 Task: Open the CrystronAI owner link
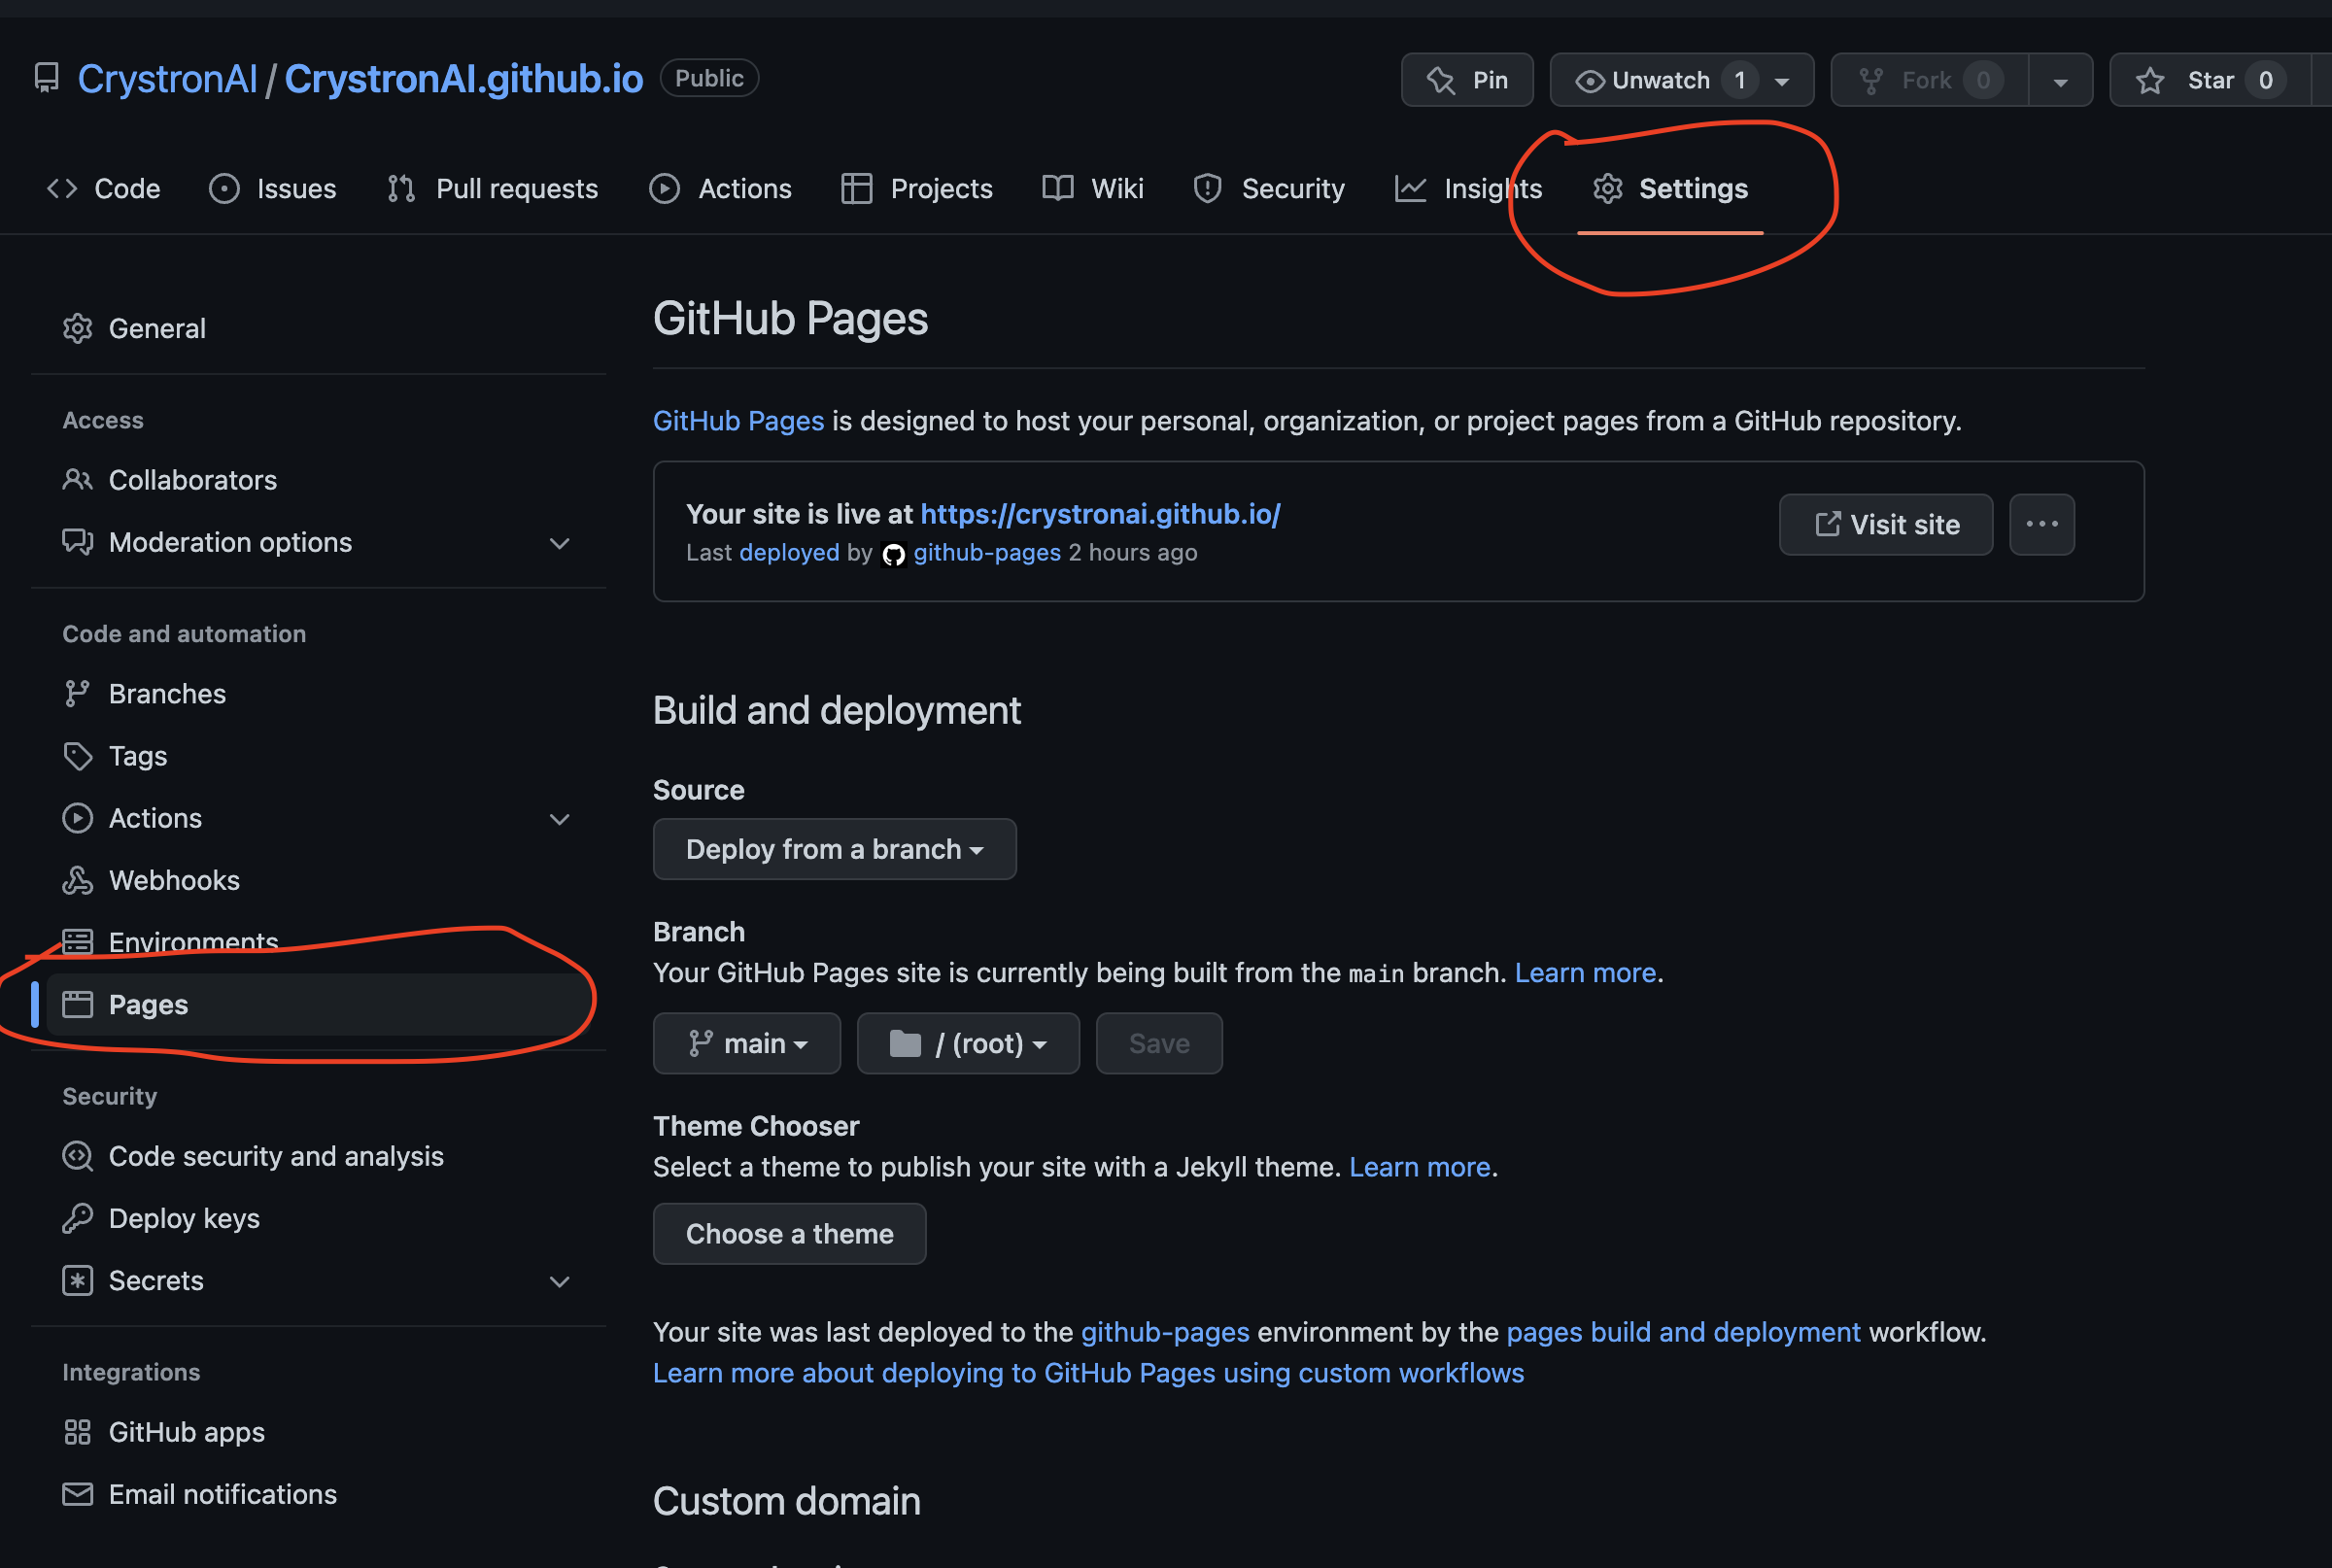click(x=167, y=78)
